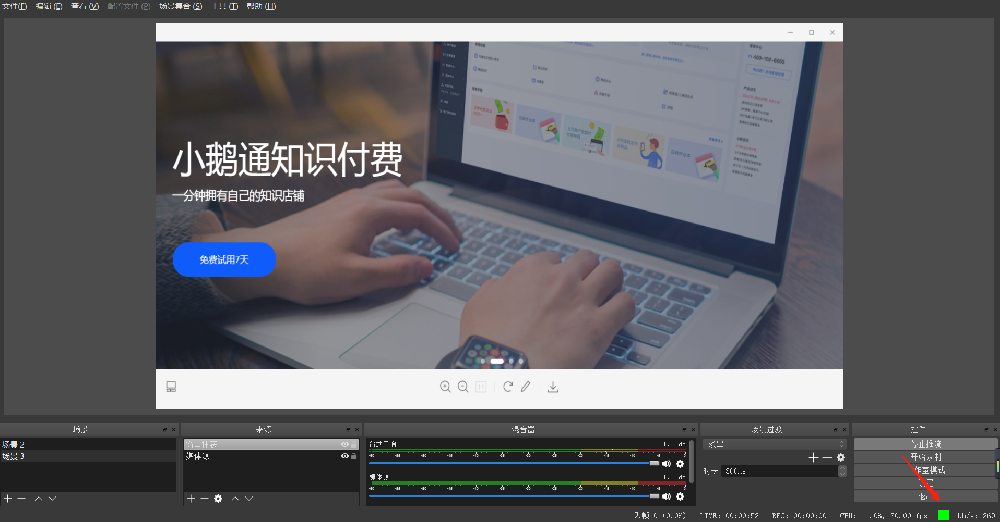Viewport: 1000px width, 522px height.
Task: Click 免费试用7天 button in preview
Action: [224, 260]
